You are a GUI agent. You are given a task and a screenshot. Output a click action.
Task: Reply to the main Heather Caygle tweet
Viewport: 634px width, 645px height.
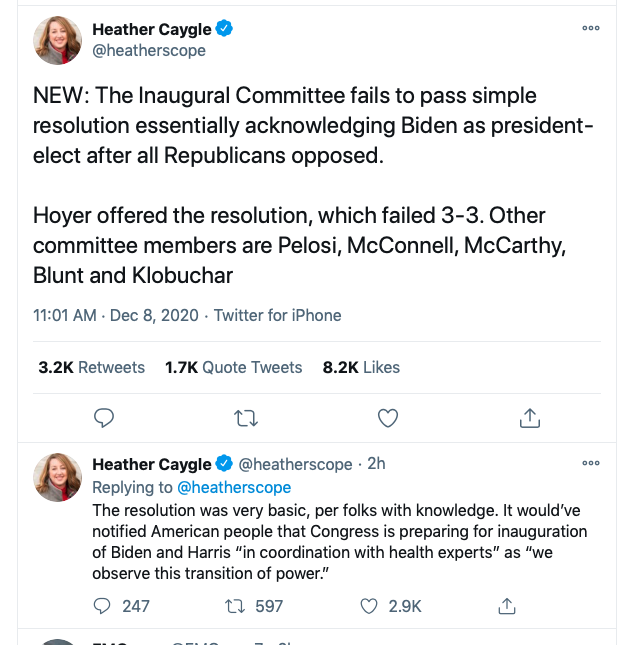pos(104,418)
